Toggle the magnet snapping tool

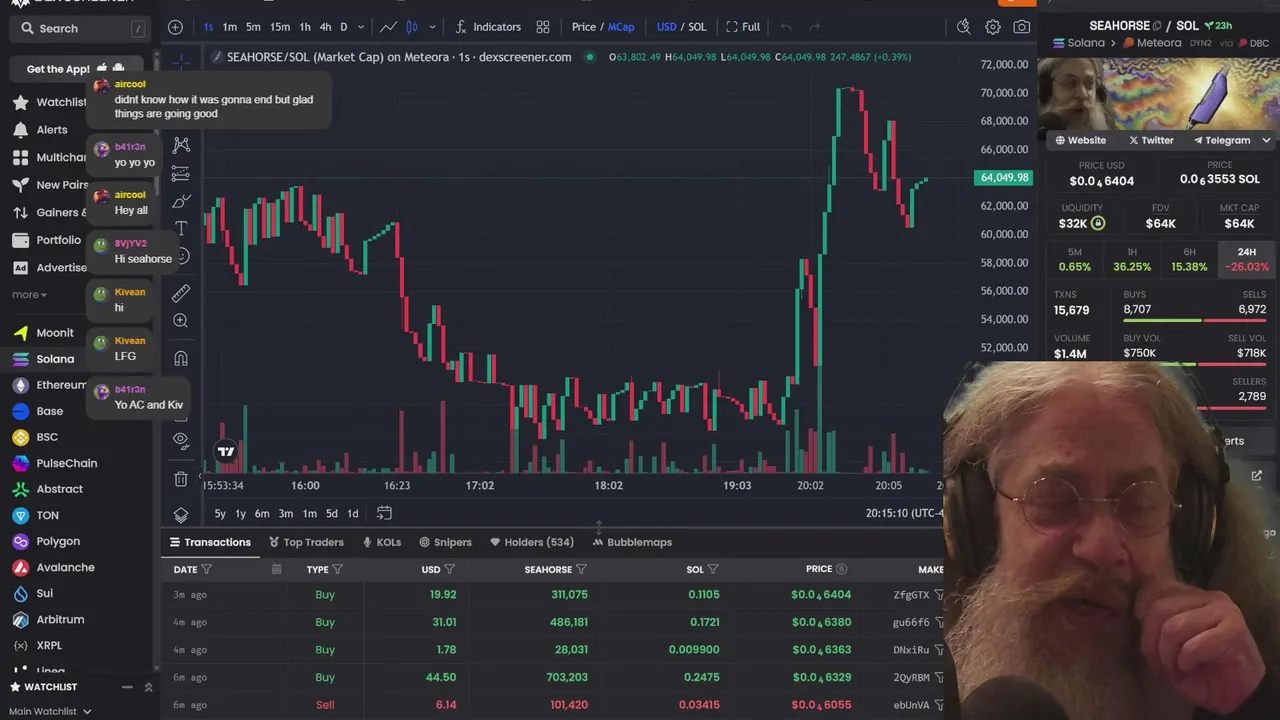click(181, 358)
